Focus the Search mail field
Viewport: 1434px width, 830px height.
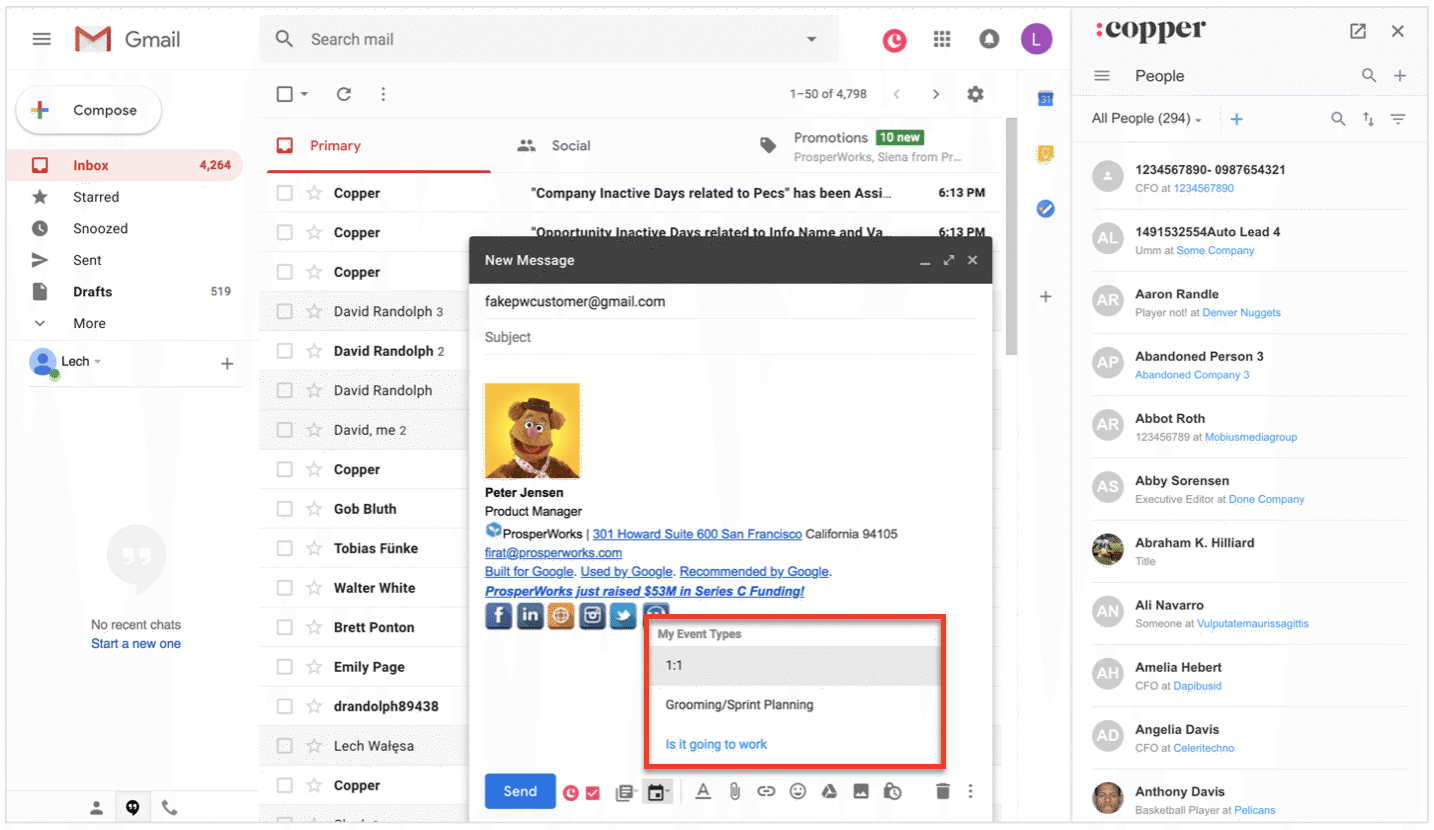(x=550, y=39)
